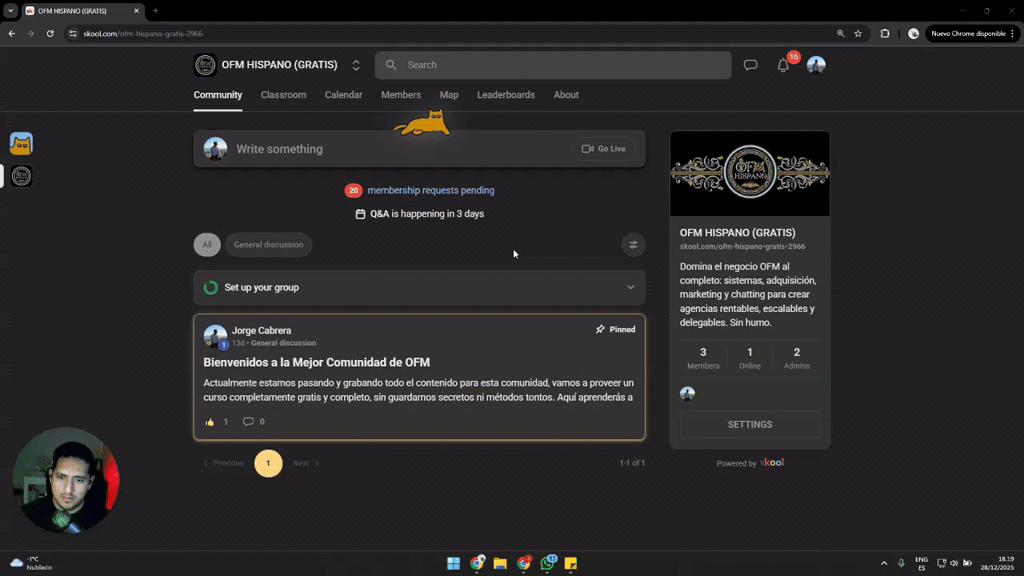Click the browser address bar URL
Screen dimensions: 1024x576
143,33
